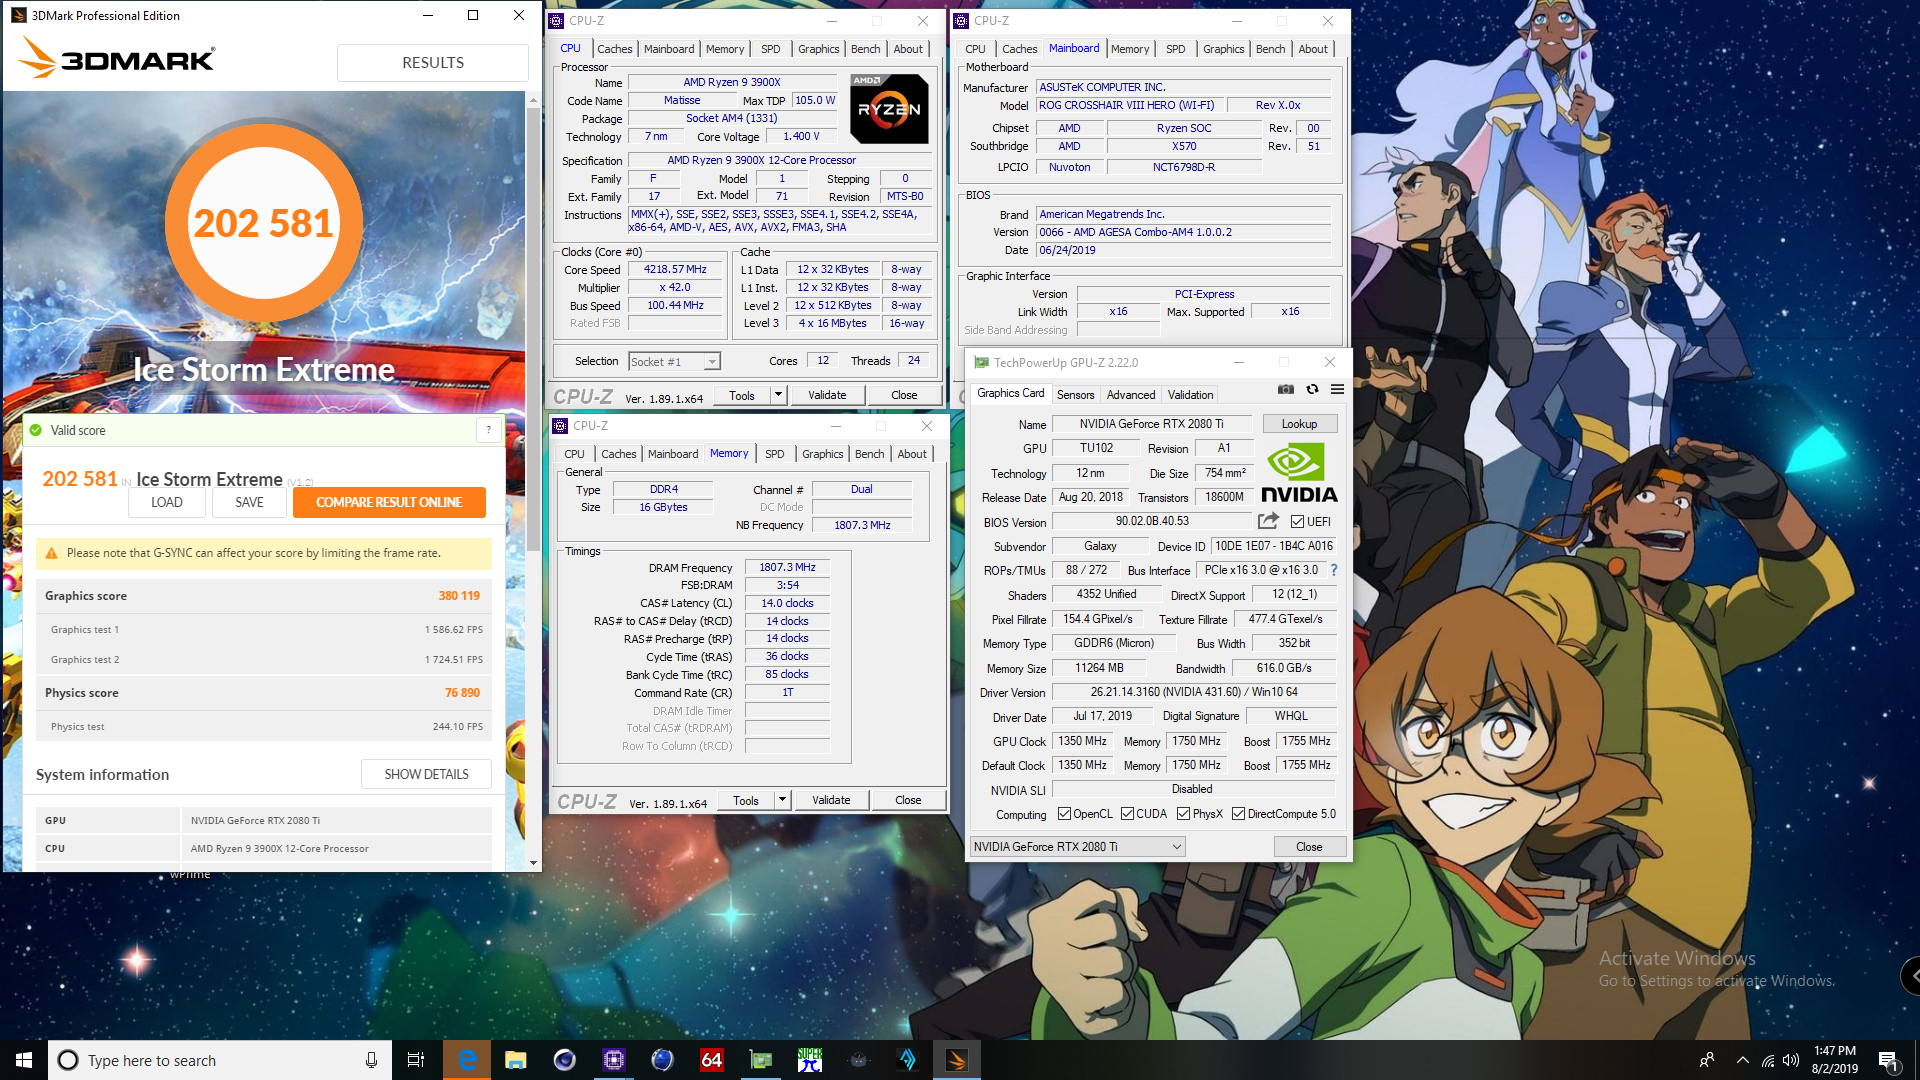Switch to CPU-Z via purple chip taskbar icon
The image size is (1920, 1080).
(614, 1060)
